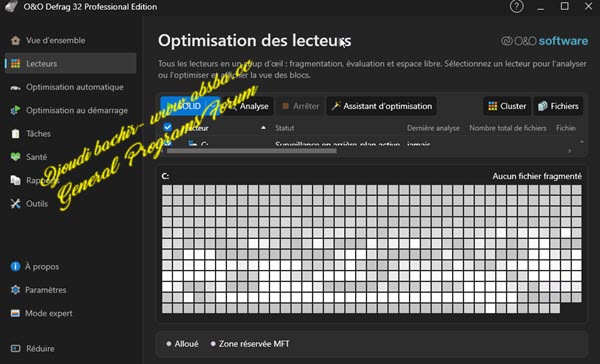Click the Cluster colored grid icon

[492, 106]
